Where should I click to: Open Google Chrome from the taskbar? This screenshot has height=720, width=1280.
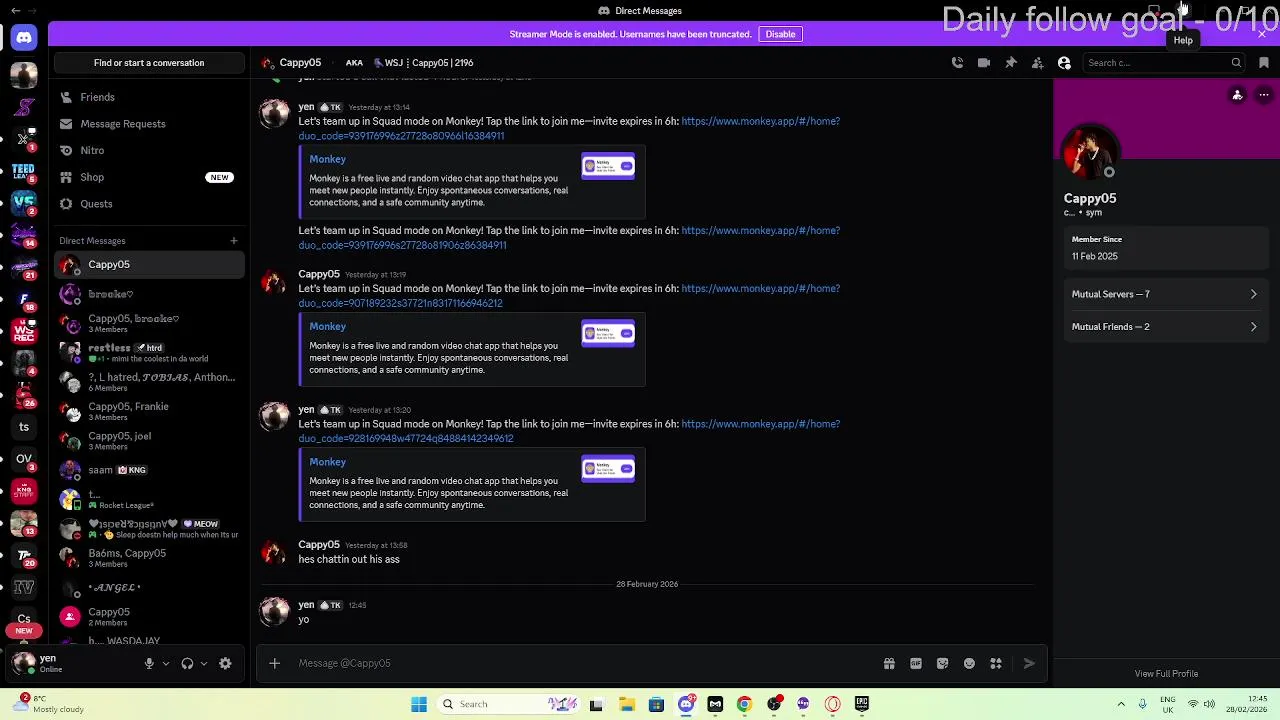(744, 704)
